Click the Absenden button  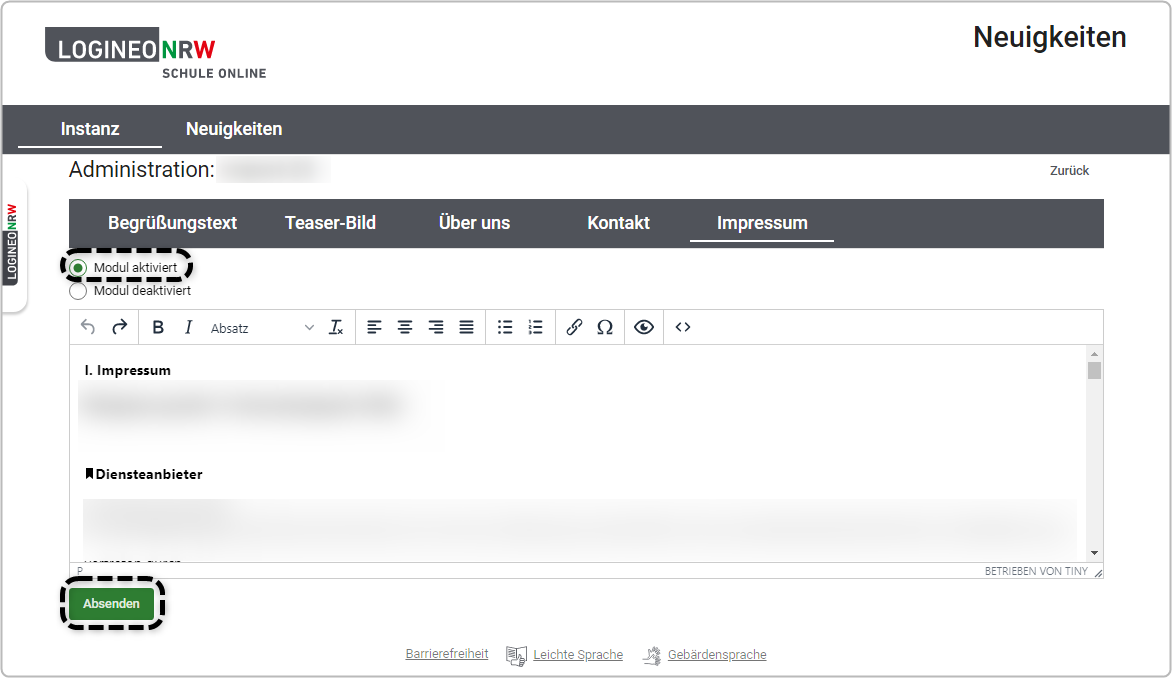click(111, 603)
